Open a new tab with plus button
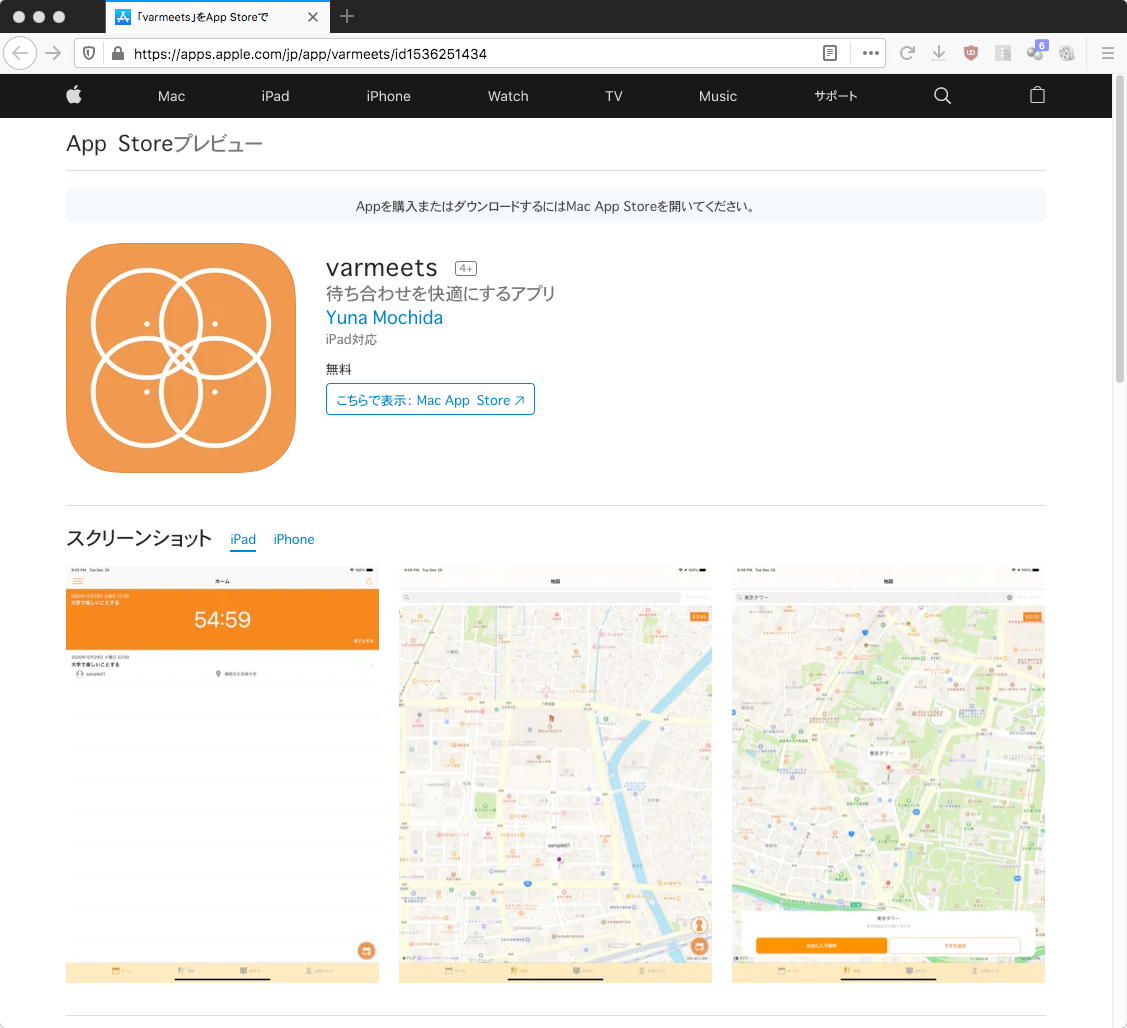1127x1028 pixels. (346, 17)
